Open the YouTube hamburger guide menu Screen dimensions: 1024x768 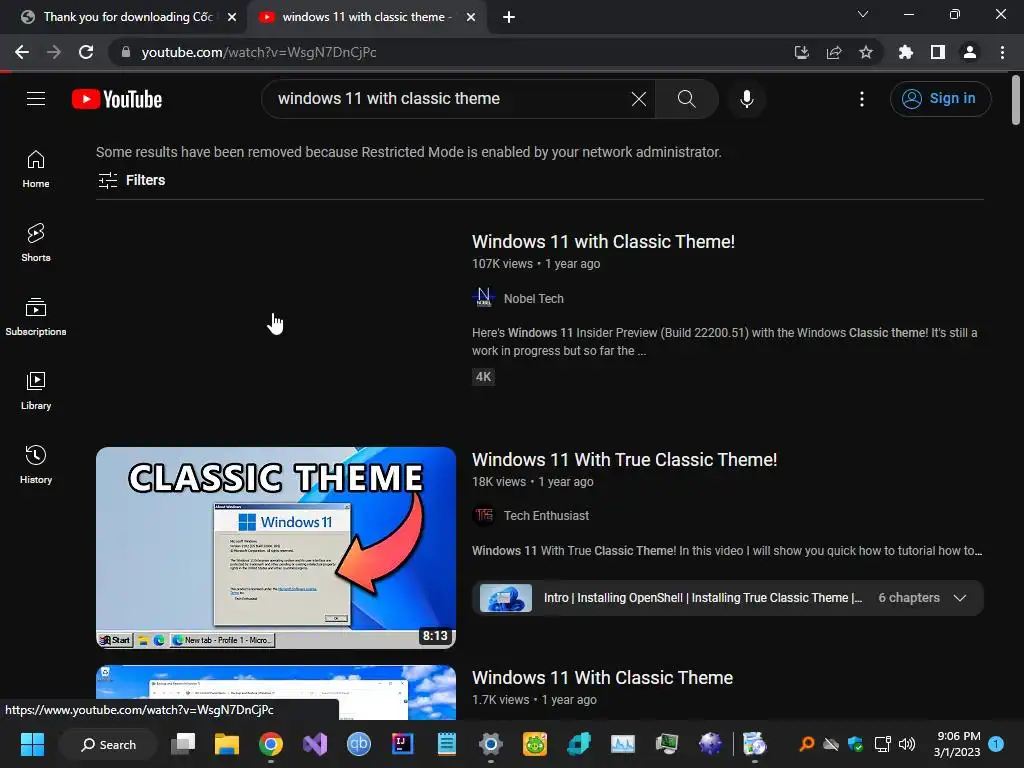(36, 99)
